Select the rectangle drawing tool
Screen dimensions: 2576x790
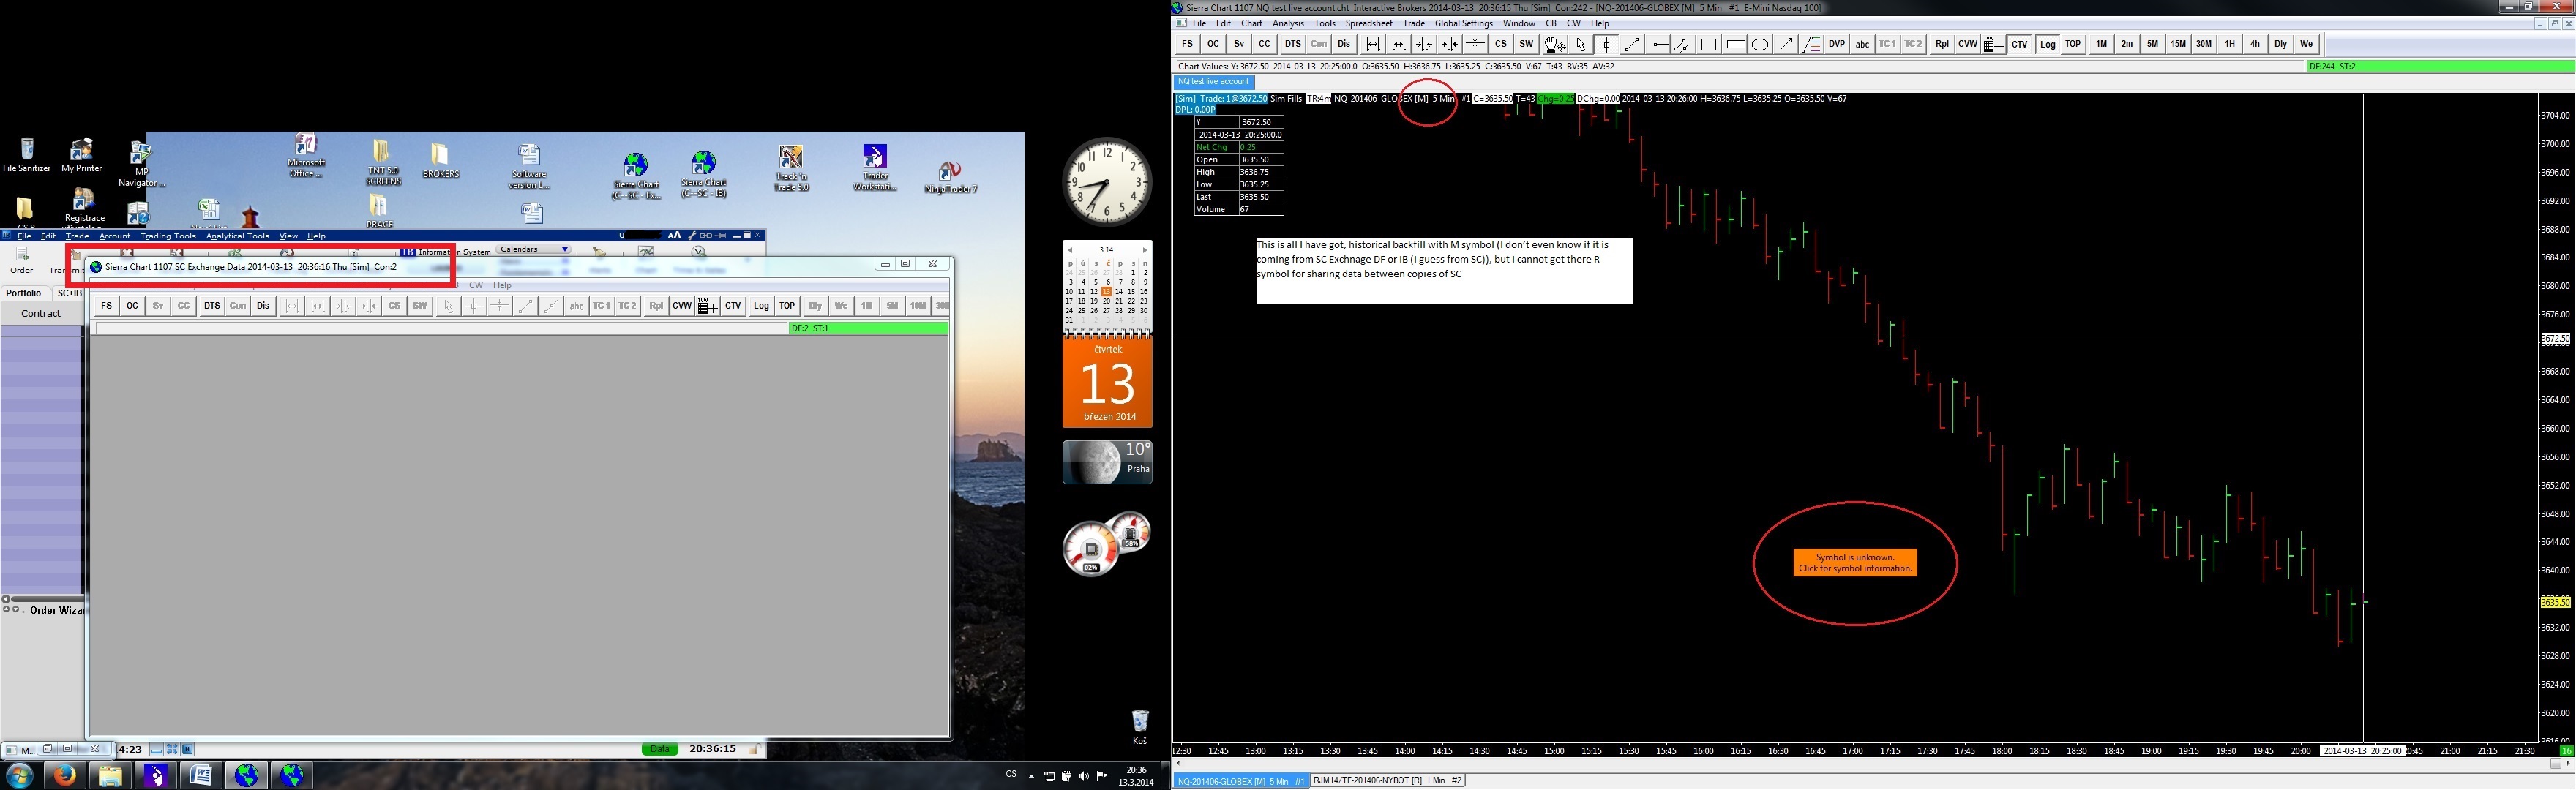(x=1708, y=44)
